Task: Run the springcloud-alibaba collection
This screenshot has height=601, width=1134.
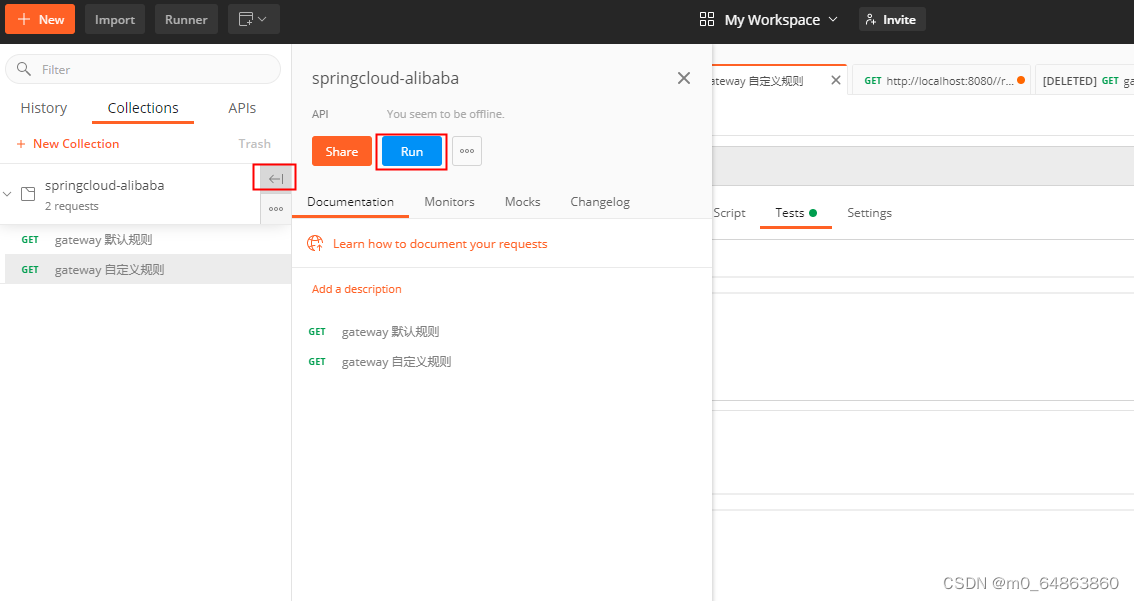Action: click(412, 151)
